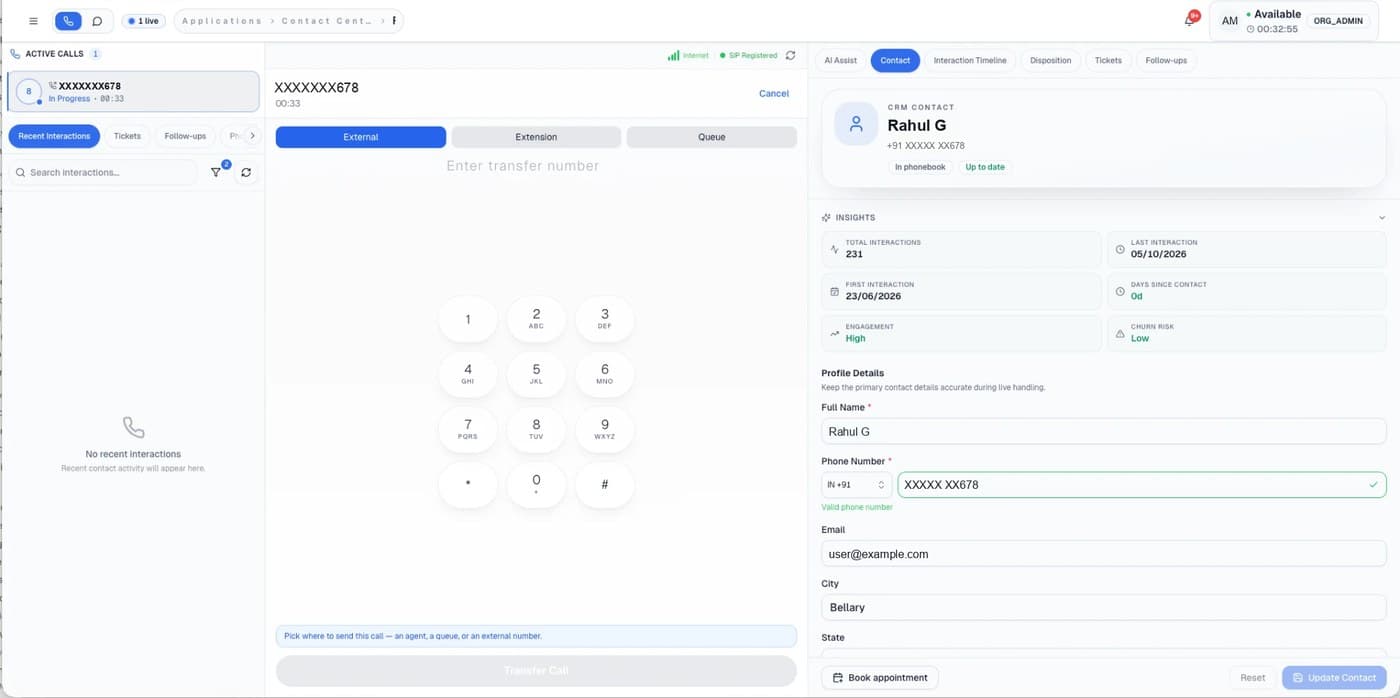
Task: Switch to phone calls mode icon
Action: pyautogui.click(x=68, y=21)
